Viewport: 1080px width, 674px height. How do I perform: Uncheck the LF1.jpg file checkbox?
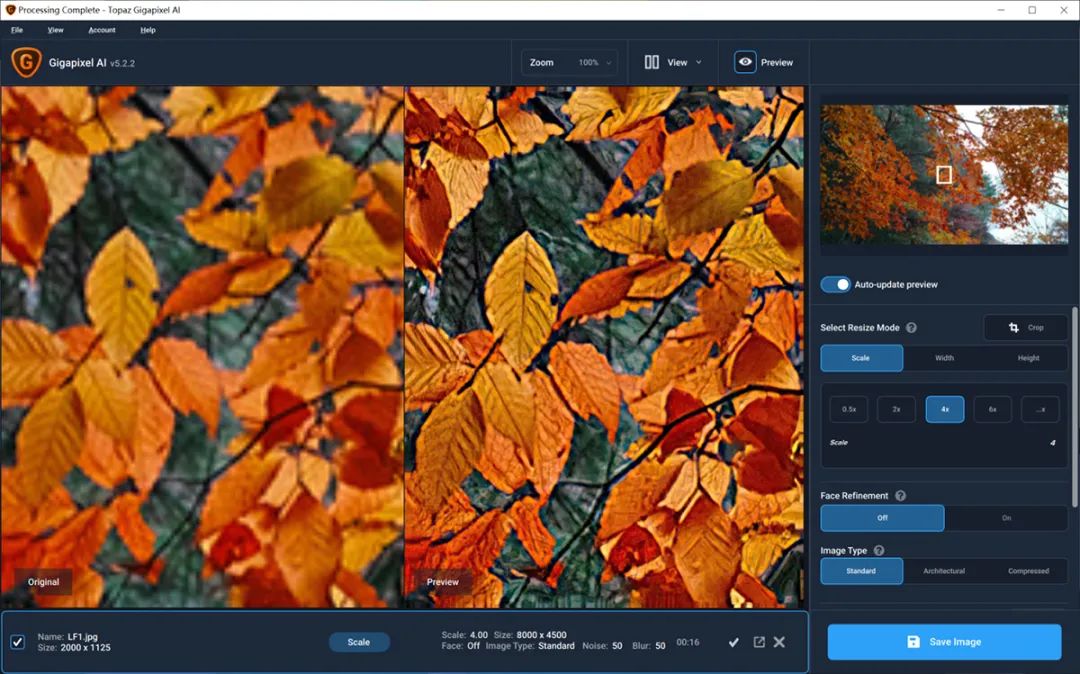pyautogui.click(x=18, y=642)
